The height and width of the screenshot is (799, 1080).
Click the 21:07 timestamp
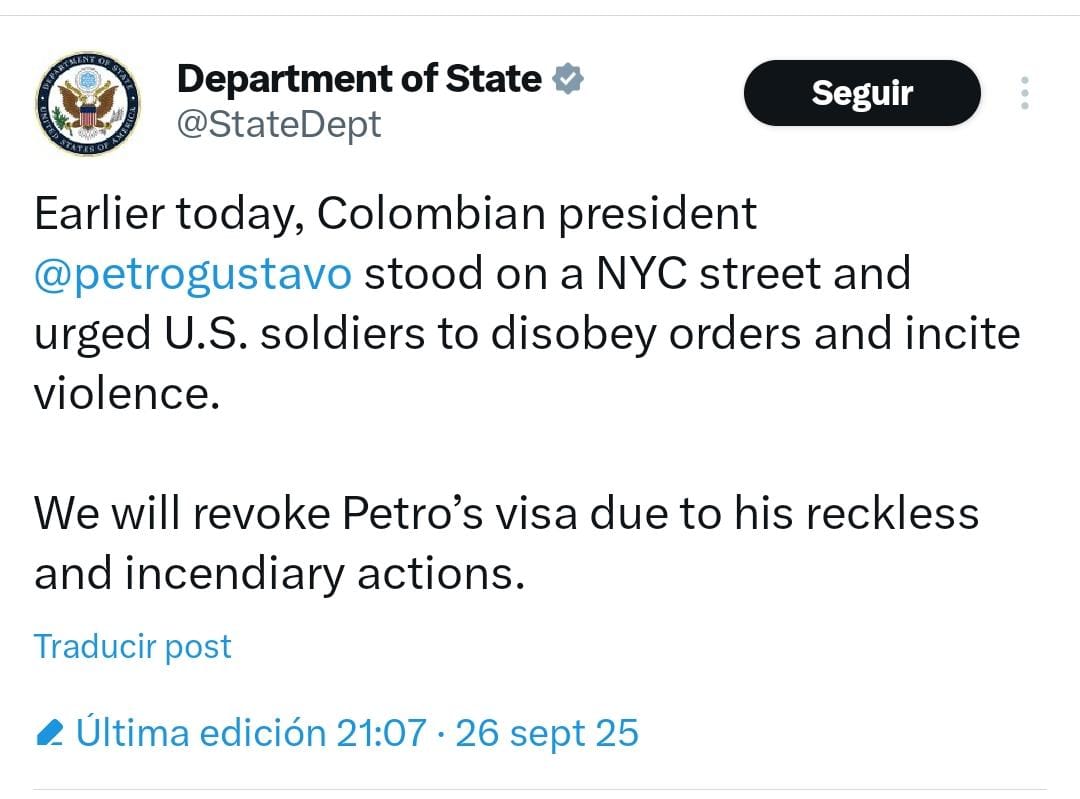381,733
